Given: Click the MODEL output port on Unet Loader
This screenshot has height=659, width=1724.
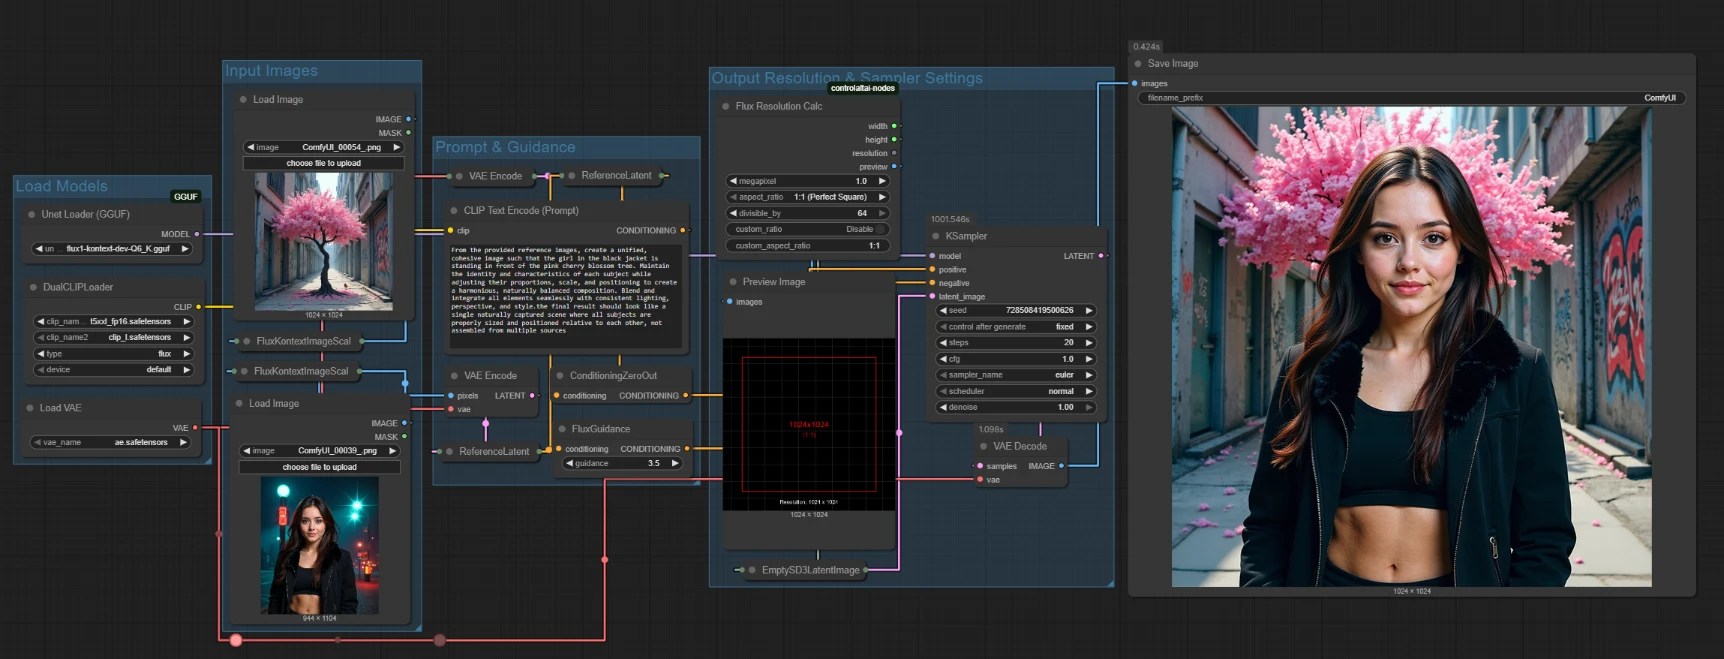Looking at the screenshot, I should click(x=197, y=234).
